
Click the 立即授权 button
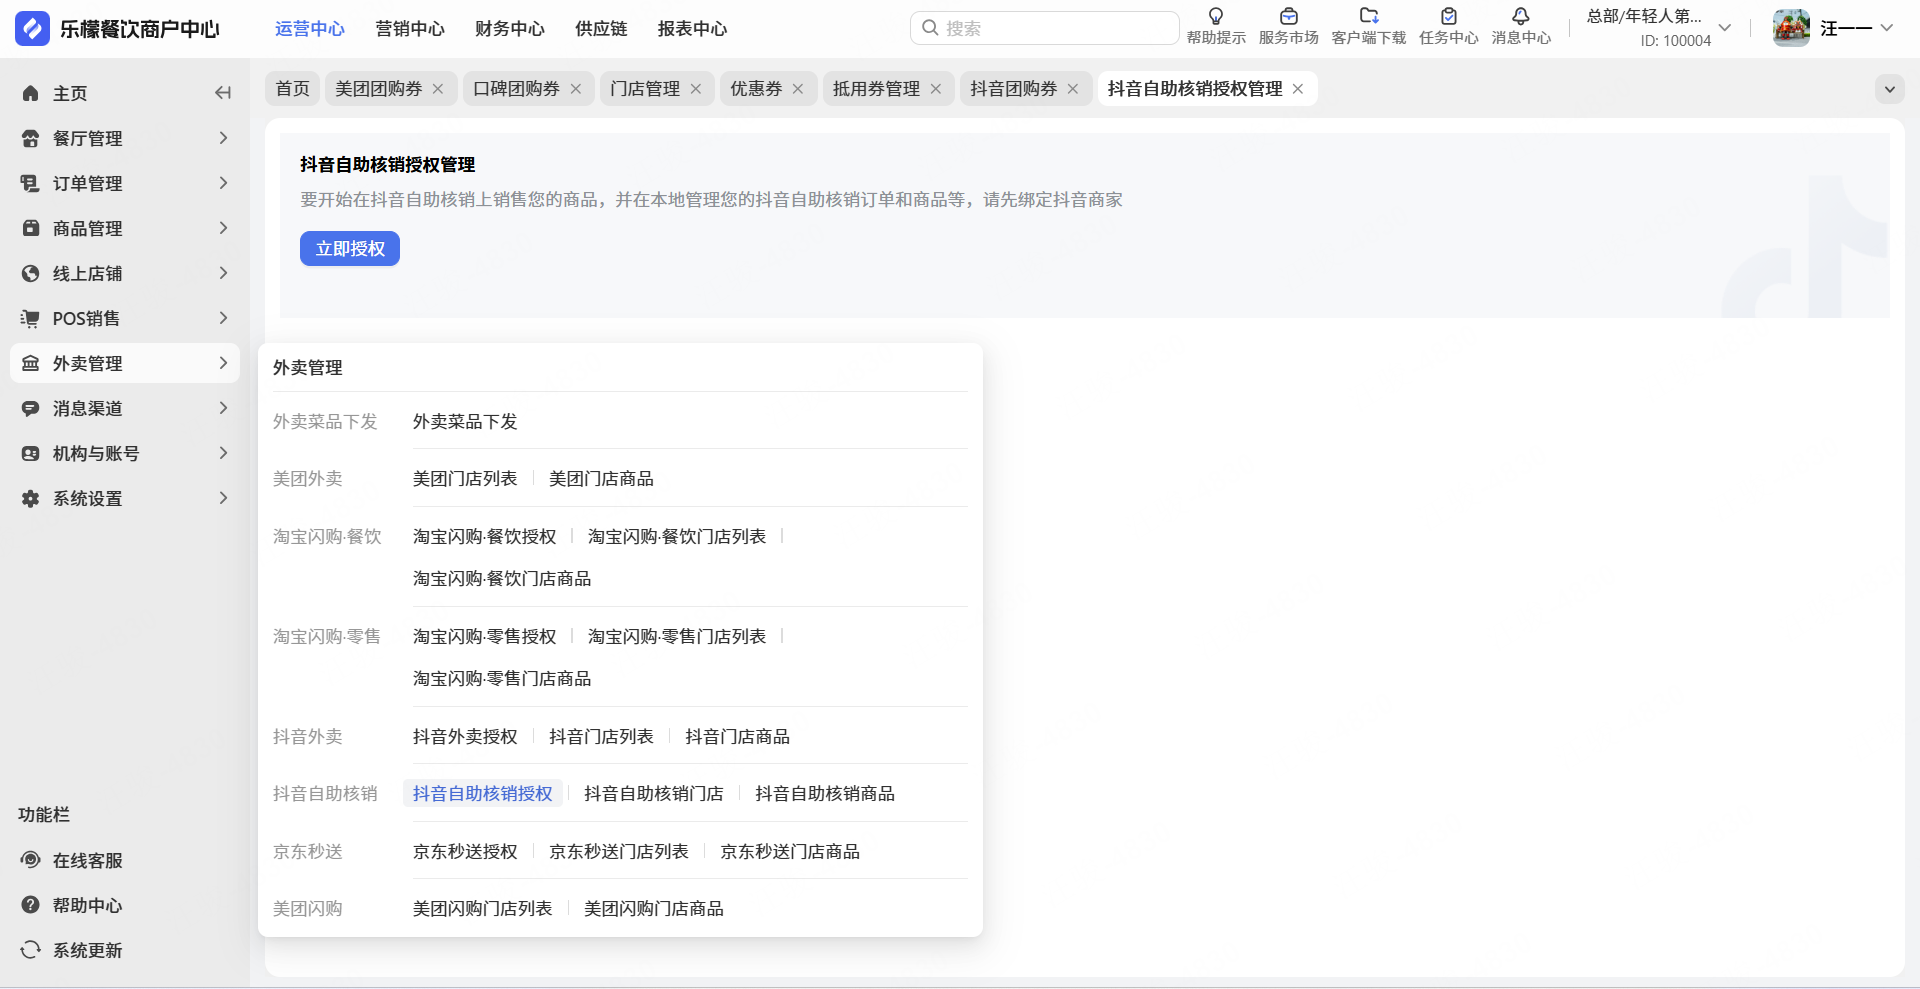350,249
